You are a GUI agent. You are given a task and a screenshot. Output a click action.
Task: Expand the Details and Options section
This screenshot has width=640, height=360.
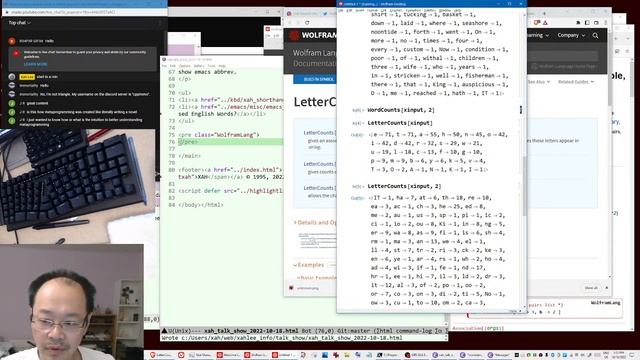click(x=315, y=222)
